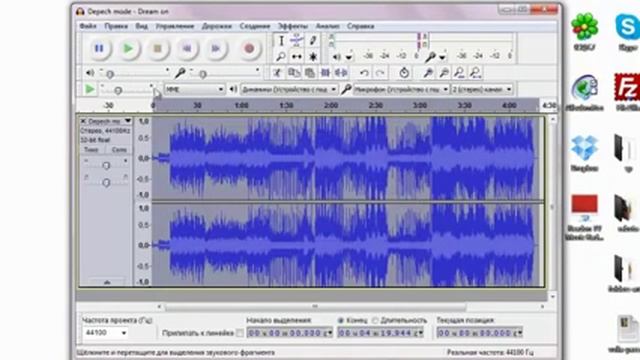Screen dimensions: 640x360
Task: Open the Справка menu
Action: coord(361,26)
